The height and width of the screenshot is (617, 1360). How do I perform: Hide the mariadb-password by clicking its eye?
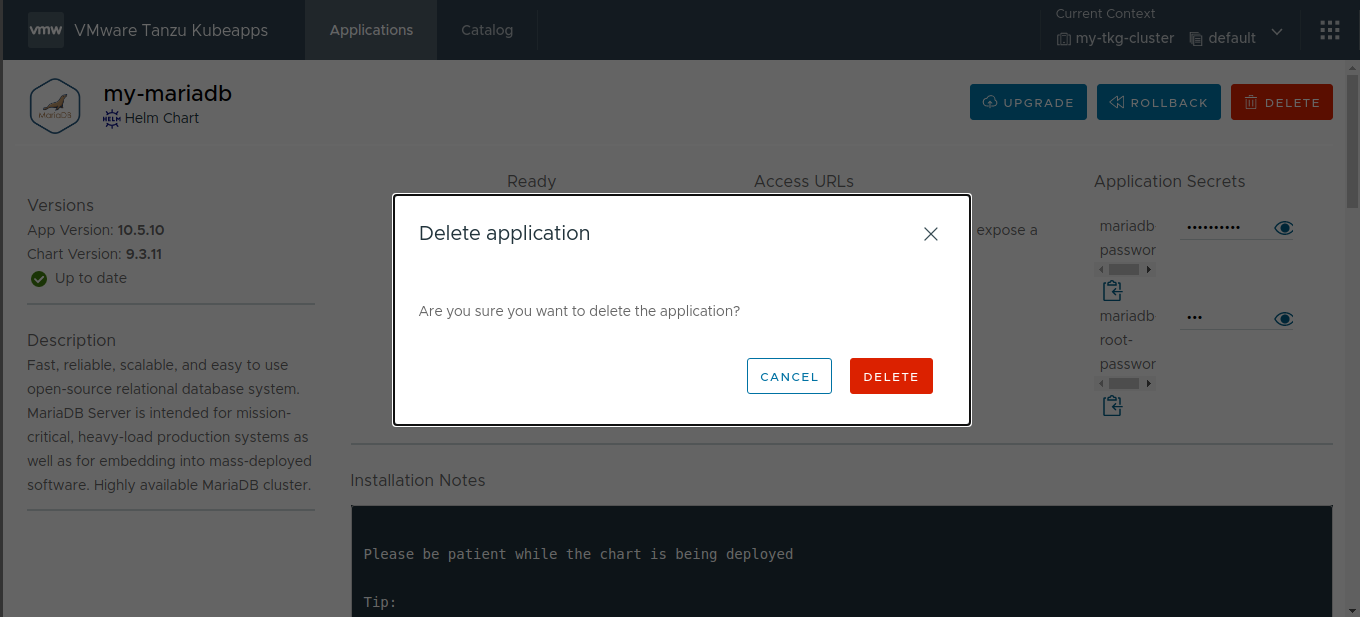[x=1284, y=227]
